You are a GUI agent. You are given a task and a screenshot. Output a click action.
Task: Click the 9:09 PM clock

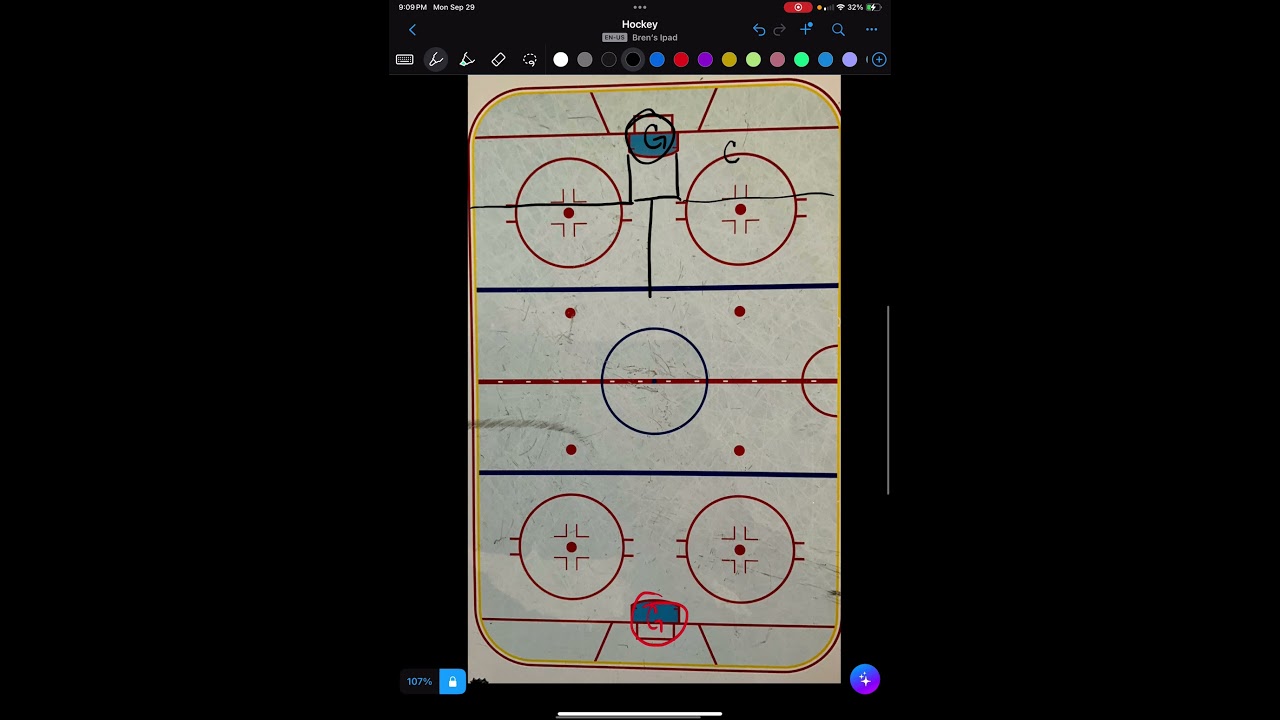tap(413, 7)
